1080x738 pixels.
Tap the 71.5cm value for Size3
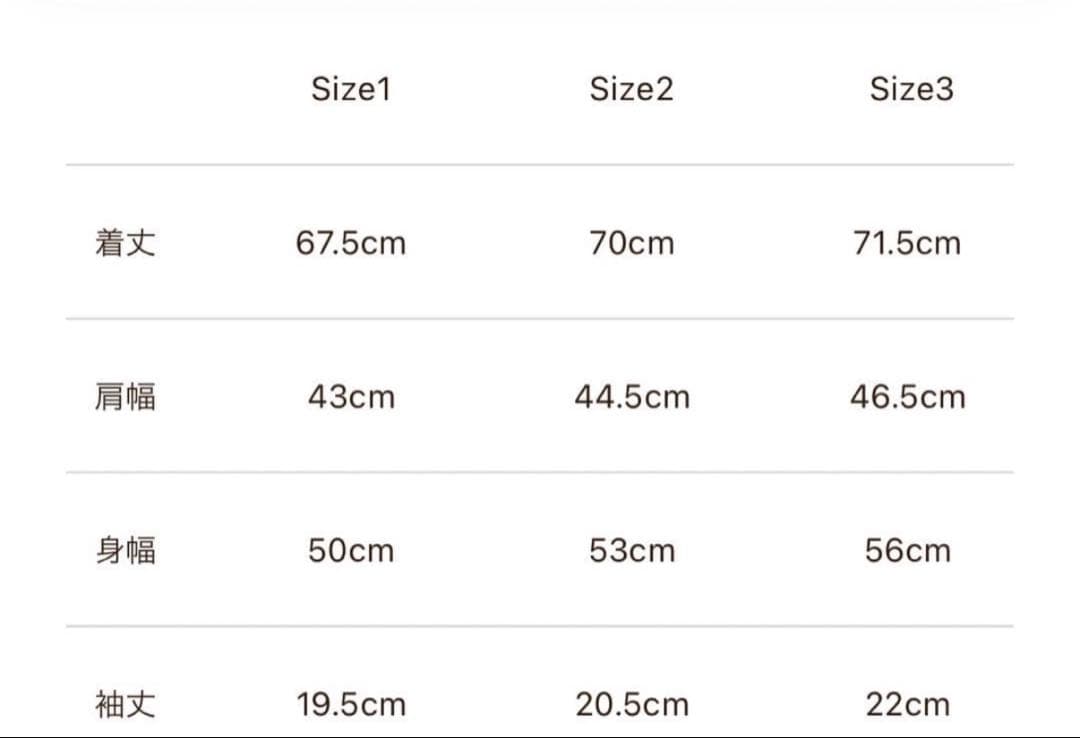pyautogui.click(x=907, y=243)
